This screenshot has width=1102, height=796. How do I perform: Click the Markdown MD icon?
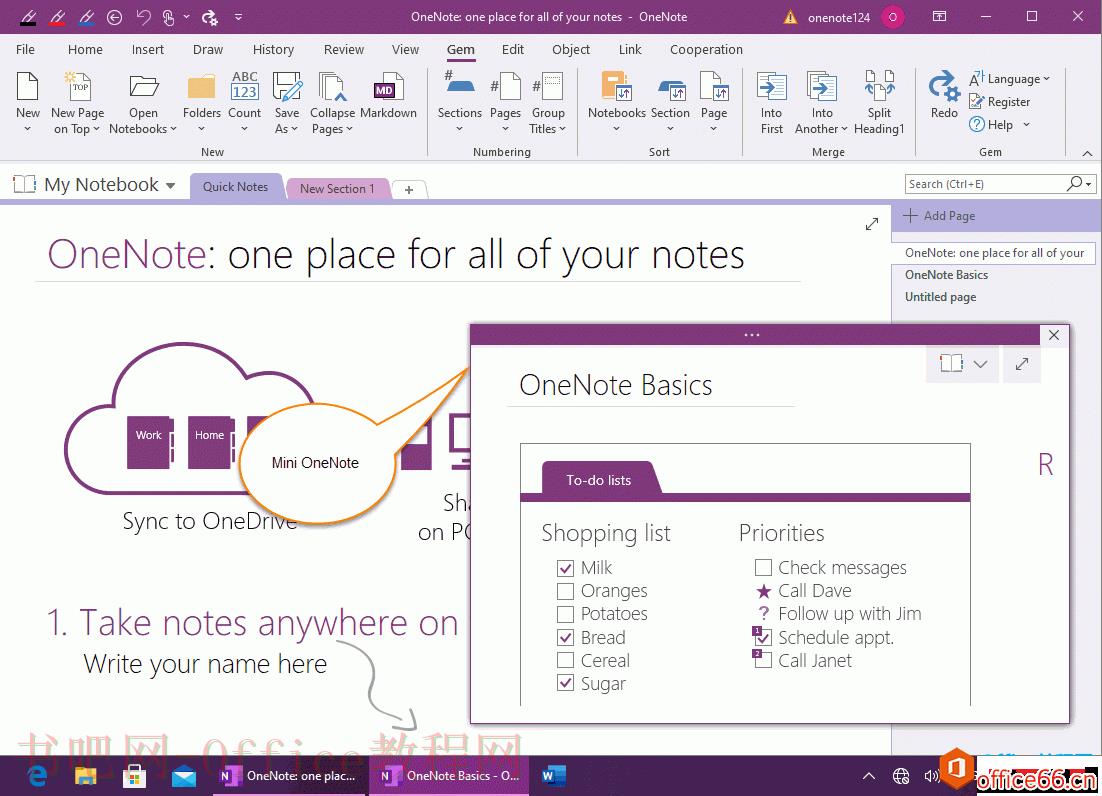[388, 86]
